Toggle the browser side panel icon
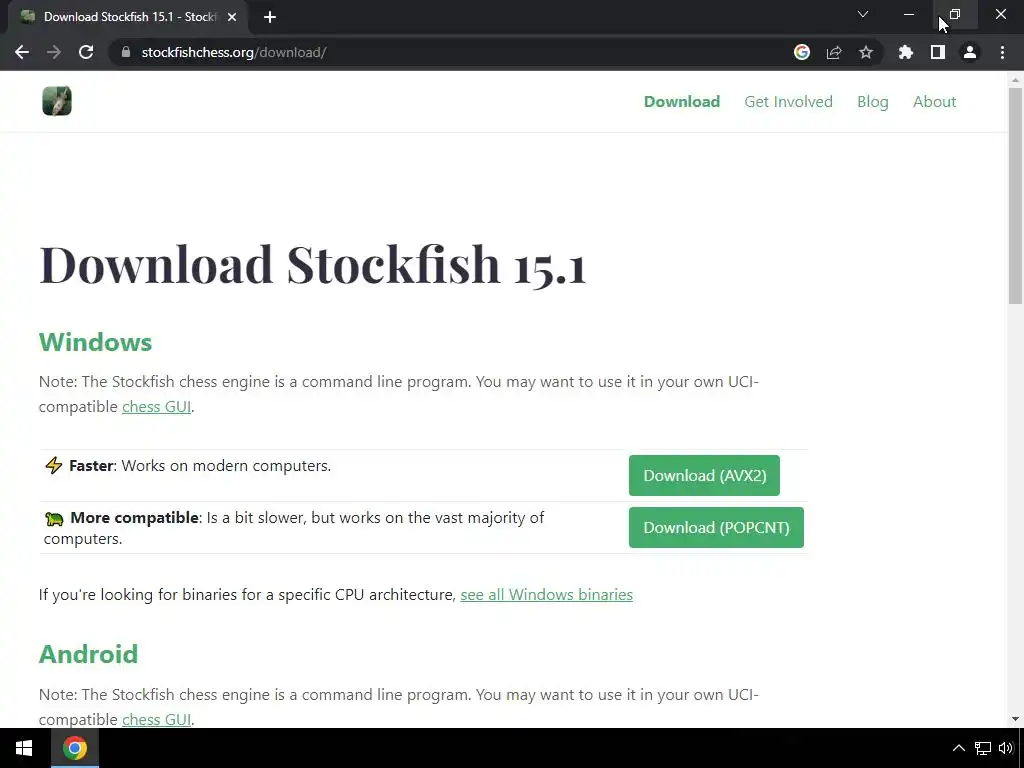The height and width of the screenshot is (768, 1024). [938, 52]
